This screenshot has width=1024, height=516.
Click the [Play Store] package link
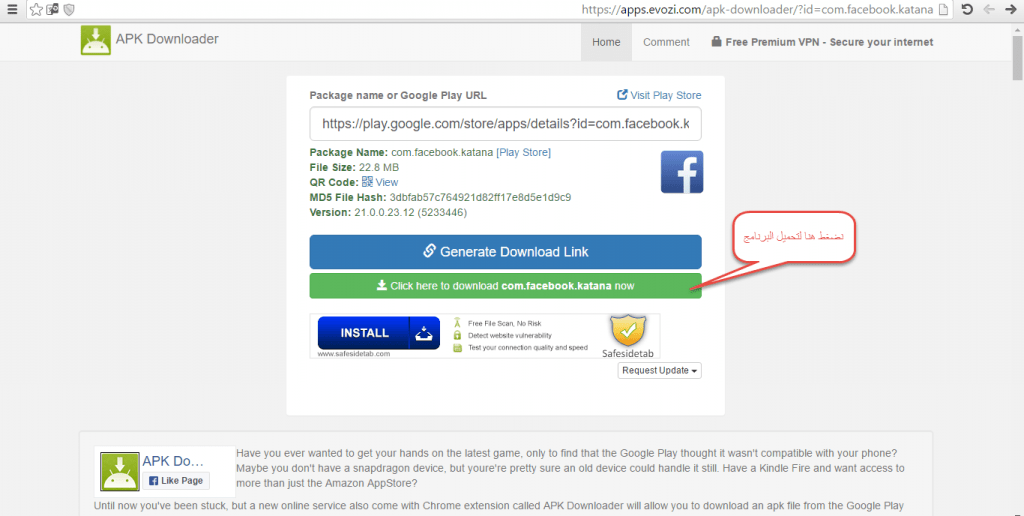524,152
